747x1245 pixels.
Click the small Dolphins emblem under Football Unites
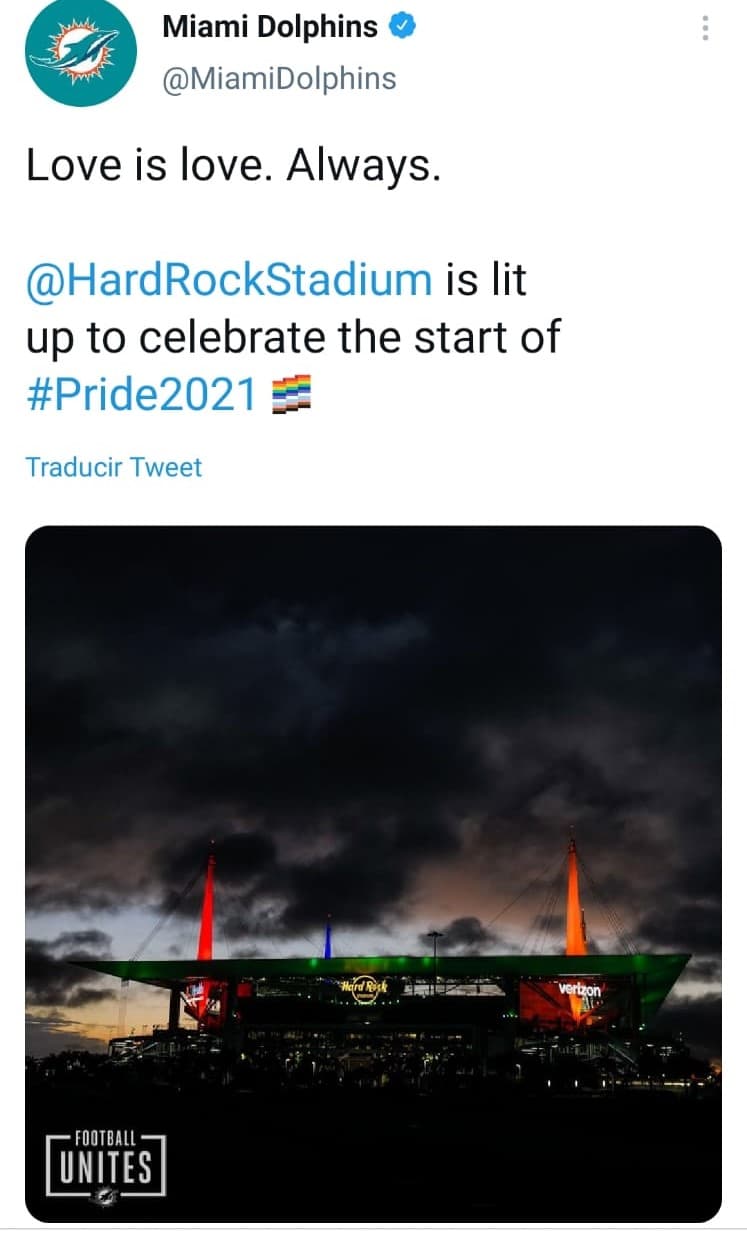coord(105,1196)
